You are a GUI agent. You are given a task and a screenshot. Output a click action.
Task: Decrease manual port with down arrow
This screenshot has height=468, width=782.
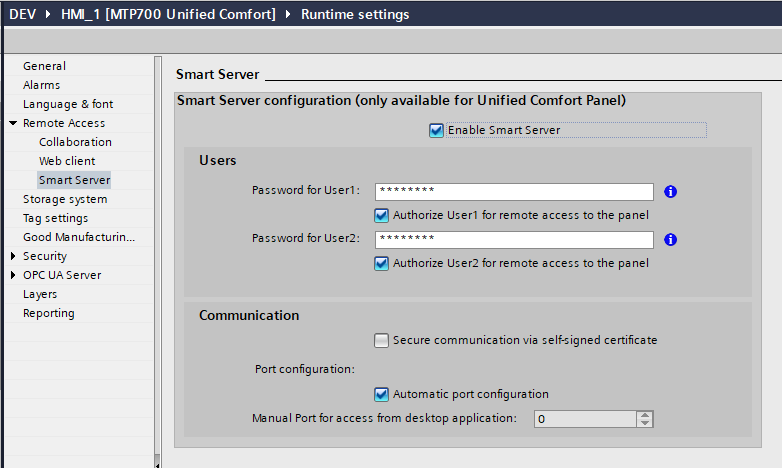[x=645, y=423]
